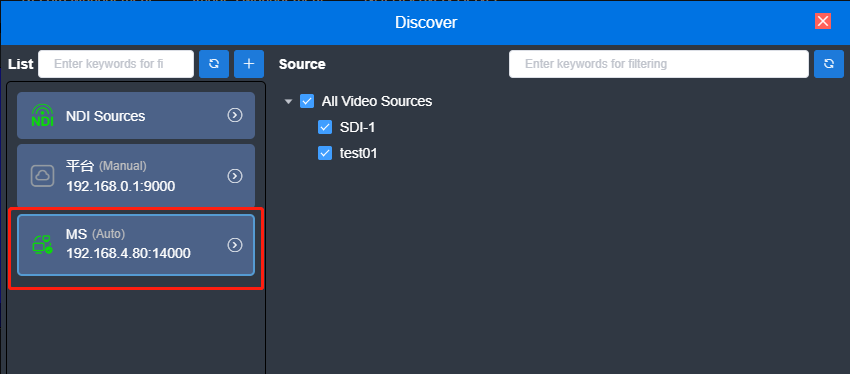Viewport: 850px width, 374px height.
Task: Refresh the device List
Action: point(214,64)
